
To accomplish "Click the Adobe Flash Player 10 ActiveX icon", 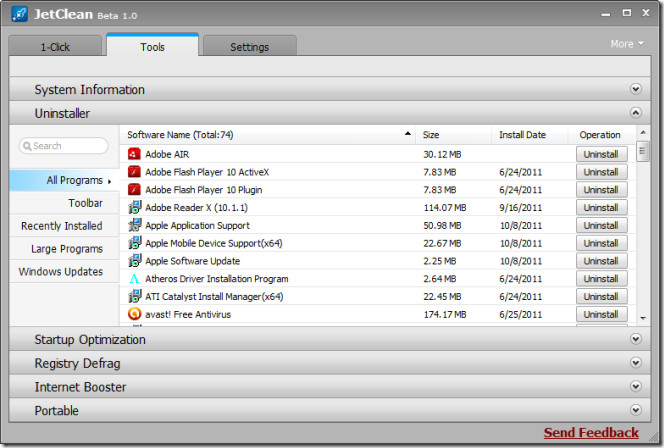I will (134, 172).
